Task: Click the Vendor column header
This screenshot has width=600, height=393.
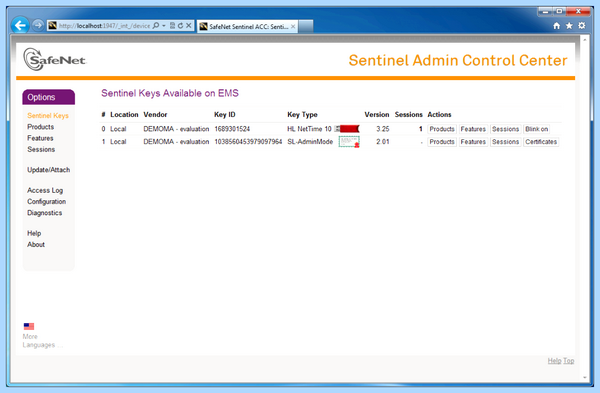Action: (x=155, y=114)
